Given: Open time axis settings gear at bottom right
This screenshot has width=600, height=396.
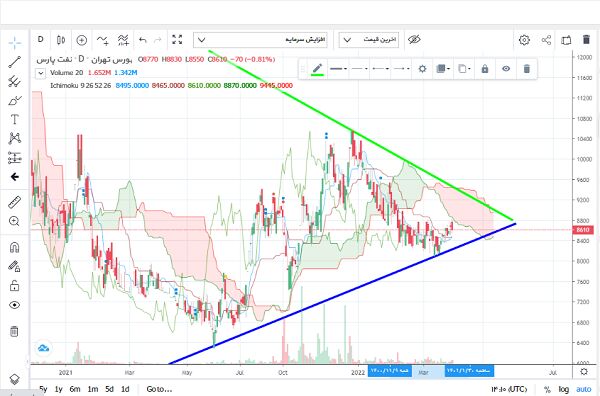Looking at the screenshot, I should 584,372.
